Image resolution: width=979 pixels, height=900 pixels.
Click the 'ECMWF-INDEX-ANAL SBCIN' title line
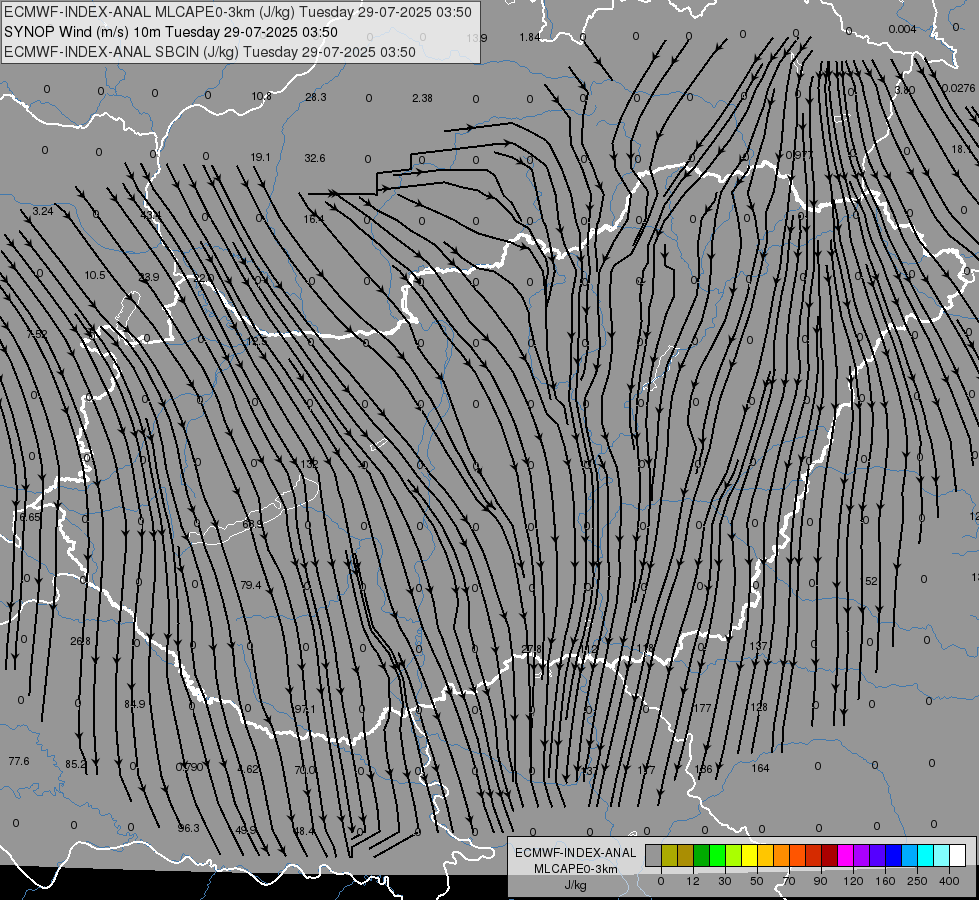(x=210, y=52)
